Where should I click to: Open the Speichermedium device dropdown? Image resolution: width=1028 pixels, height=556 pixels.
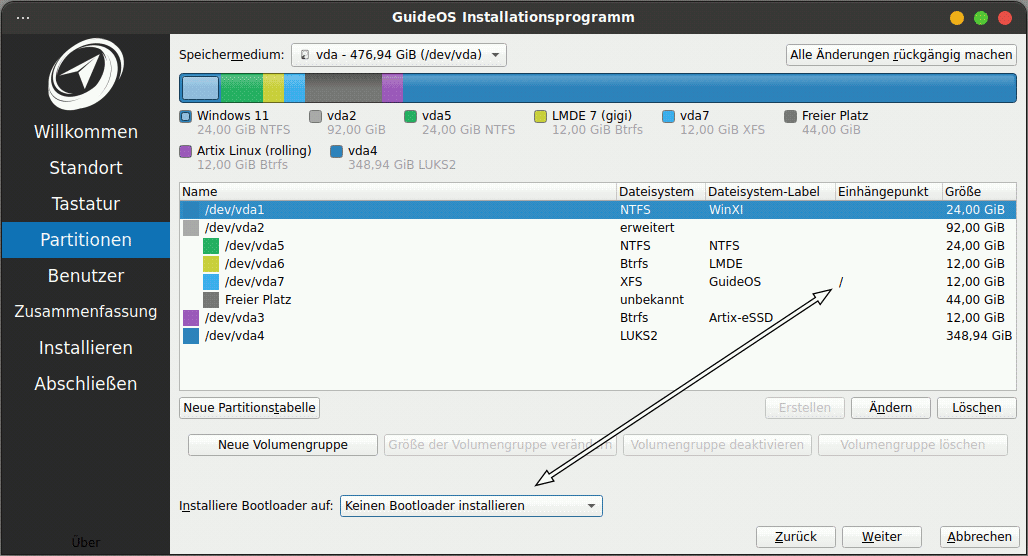(399, 55)
